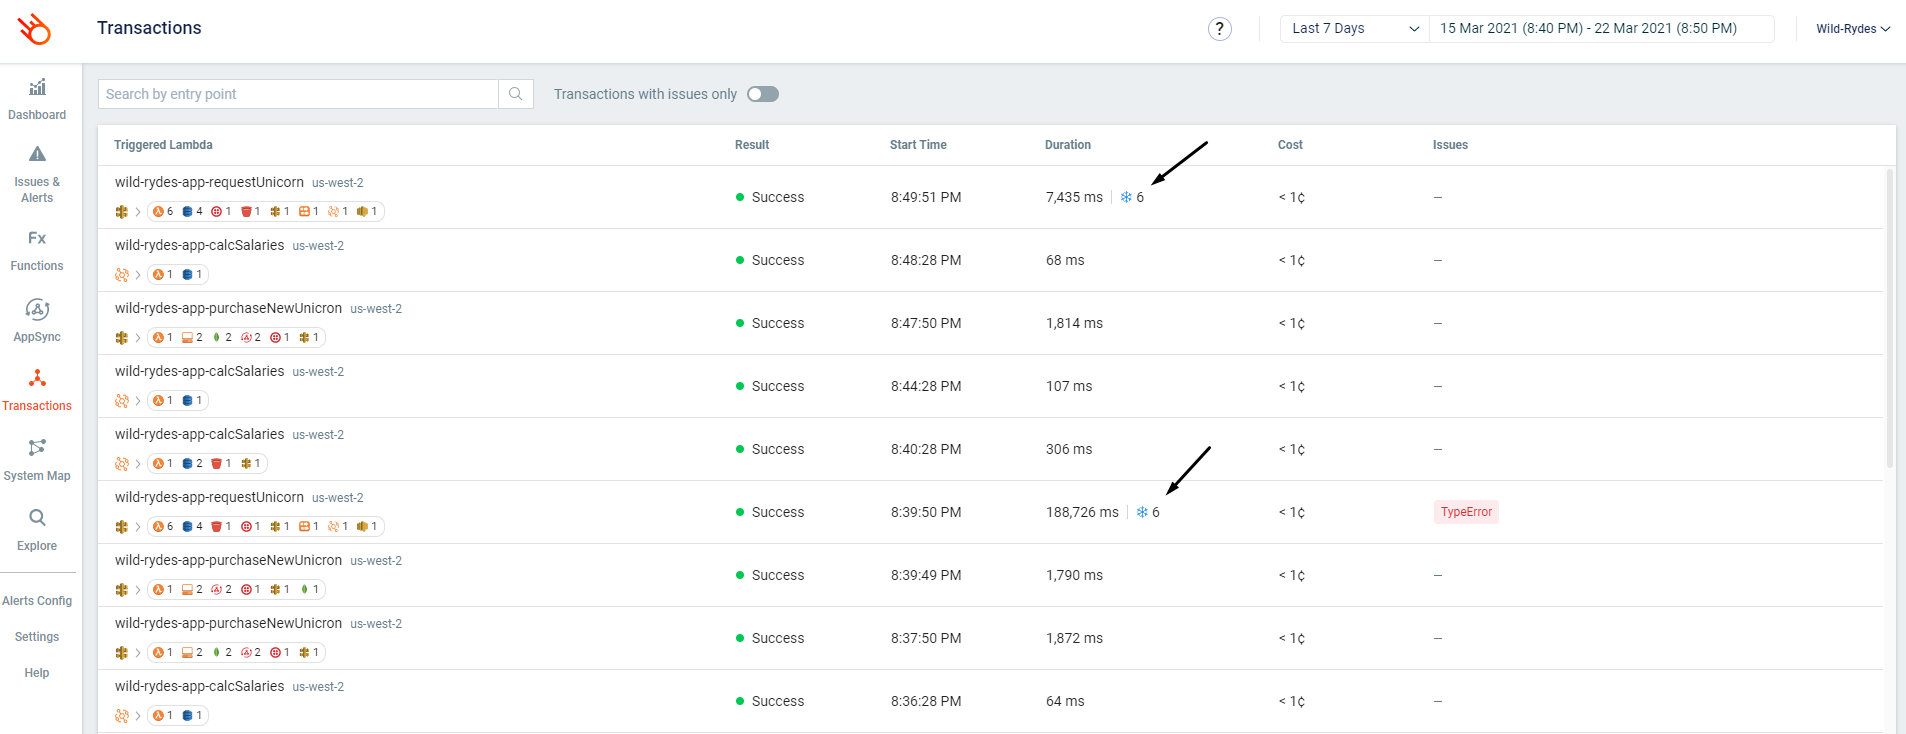Click the 7,435 ms duration value
Viewport: 1906px width, 734px height.
[x=1074, y=197]
